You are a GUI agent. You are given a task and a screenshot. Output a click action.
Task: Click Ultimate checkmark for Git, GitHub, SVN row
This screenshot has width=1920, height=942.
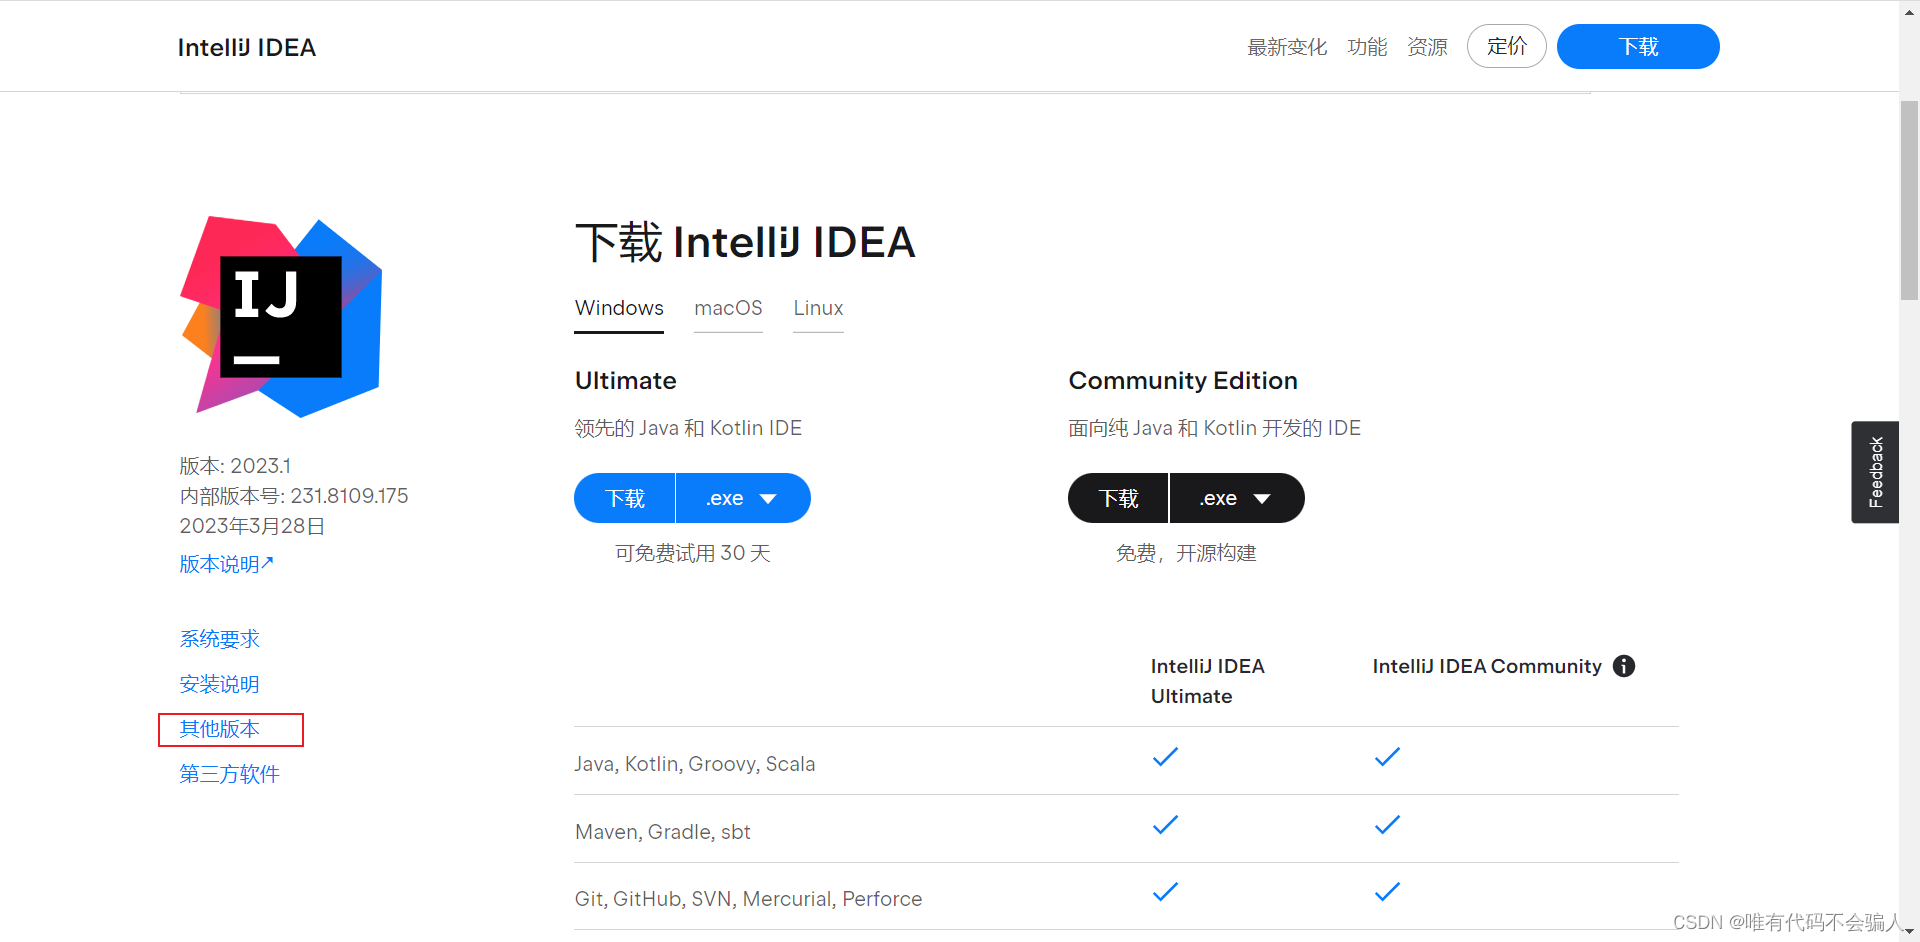pyautogui.click(x=1165, y=892)
